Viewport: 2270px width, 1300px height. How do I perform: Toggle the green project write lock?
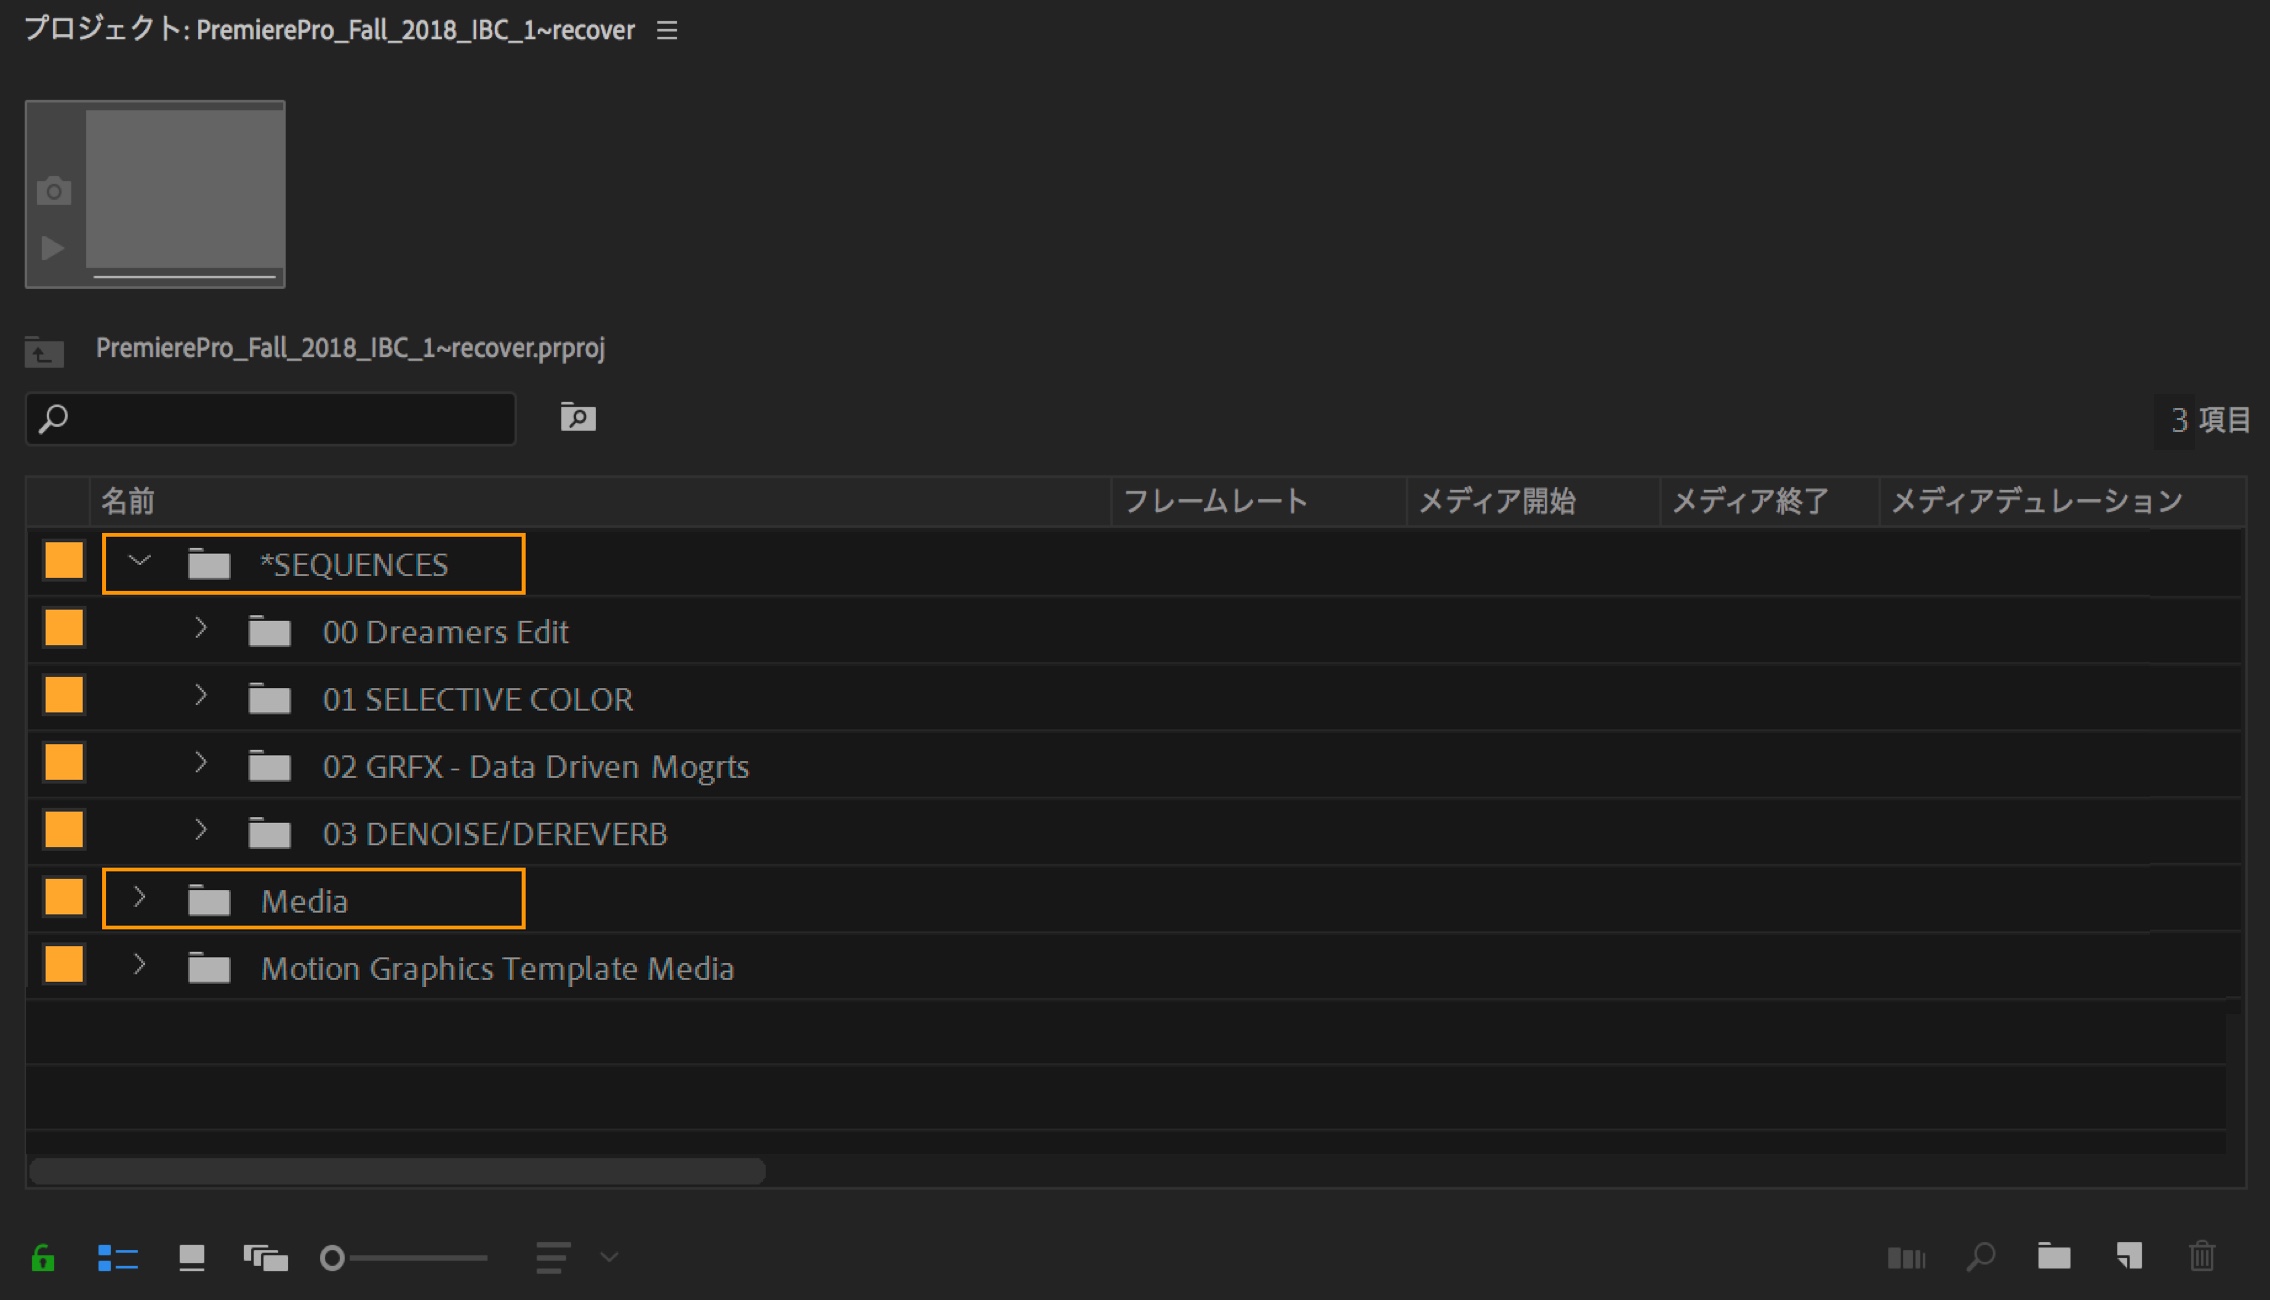pyautogui.click(x=43, y=1257)
